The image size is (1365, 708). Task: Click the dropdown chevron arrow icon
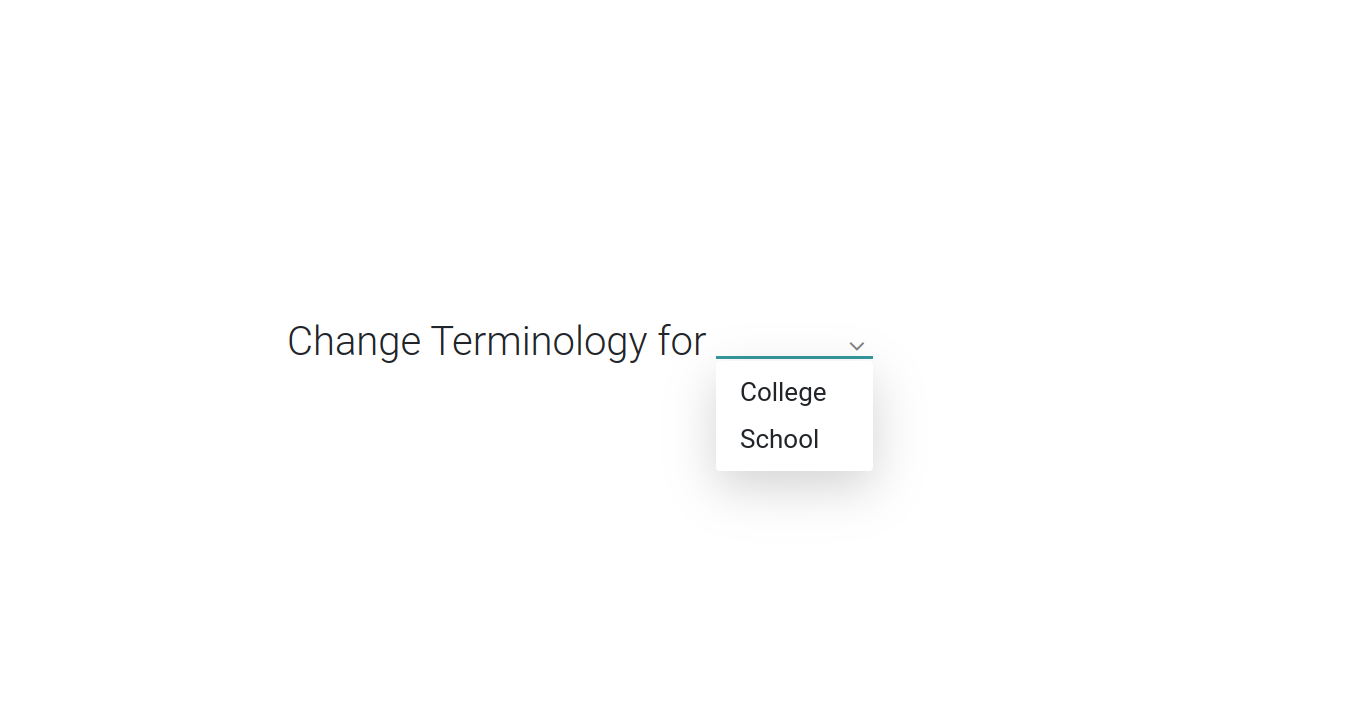[x=856, y=346]
